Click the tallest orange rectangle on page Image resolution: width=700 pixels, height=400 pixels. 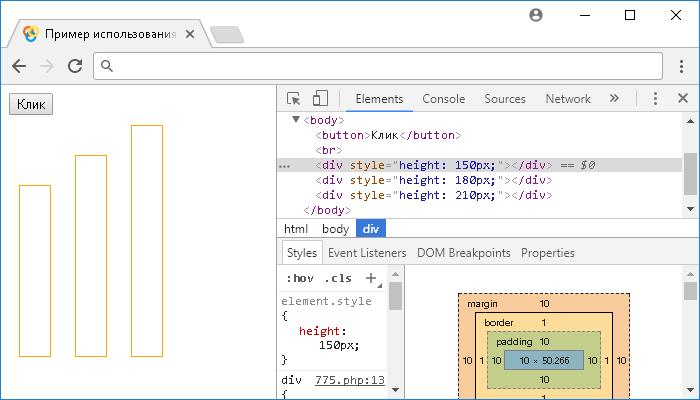[147, 241]
